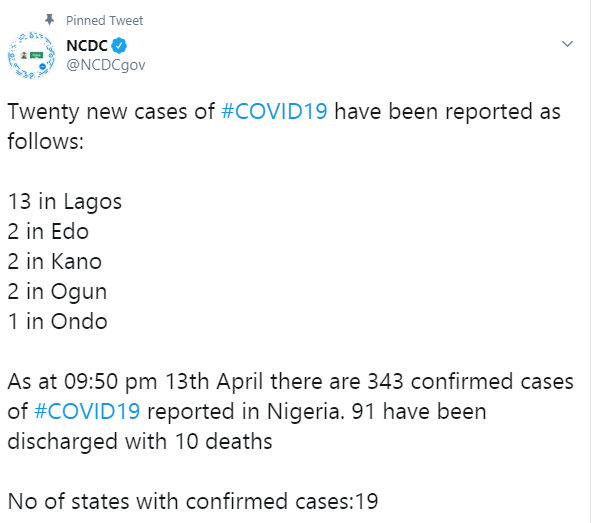
Task: Open the NCDC display name link
Action: click(x=87, y=46)
